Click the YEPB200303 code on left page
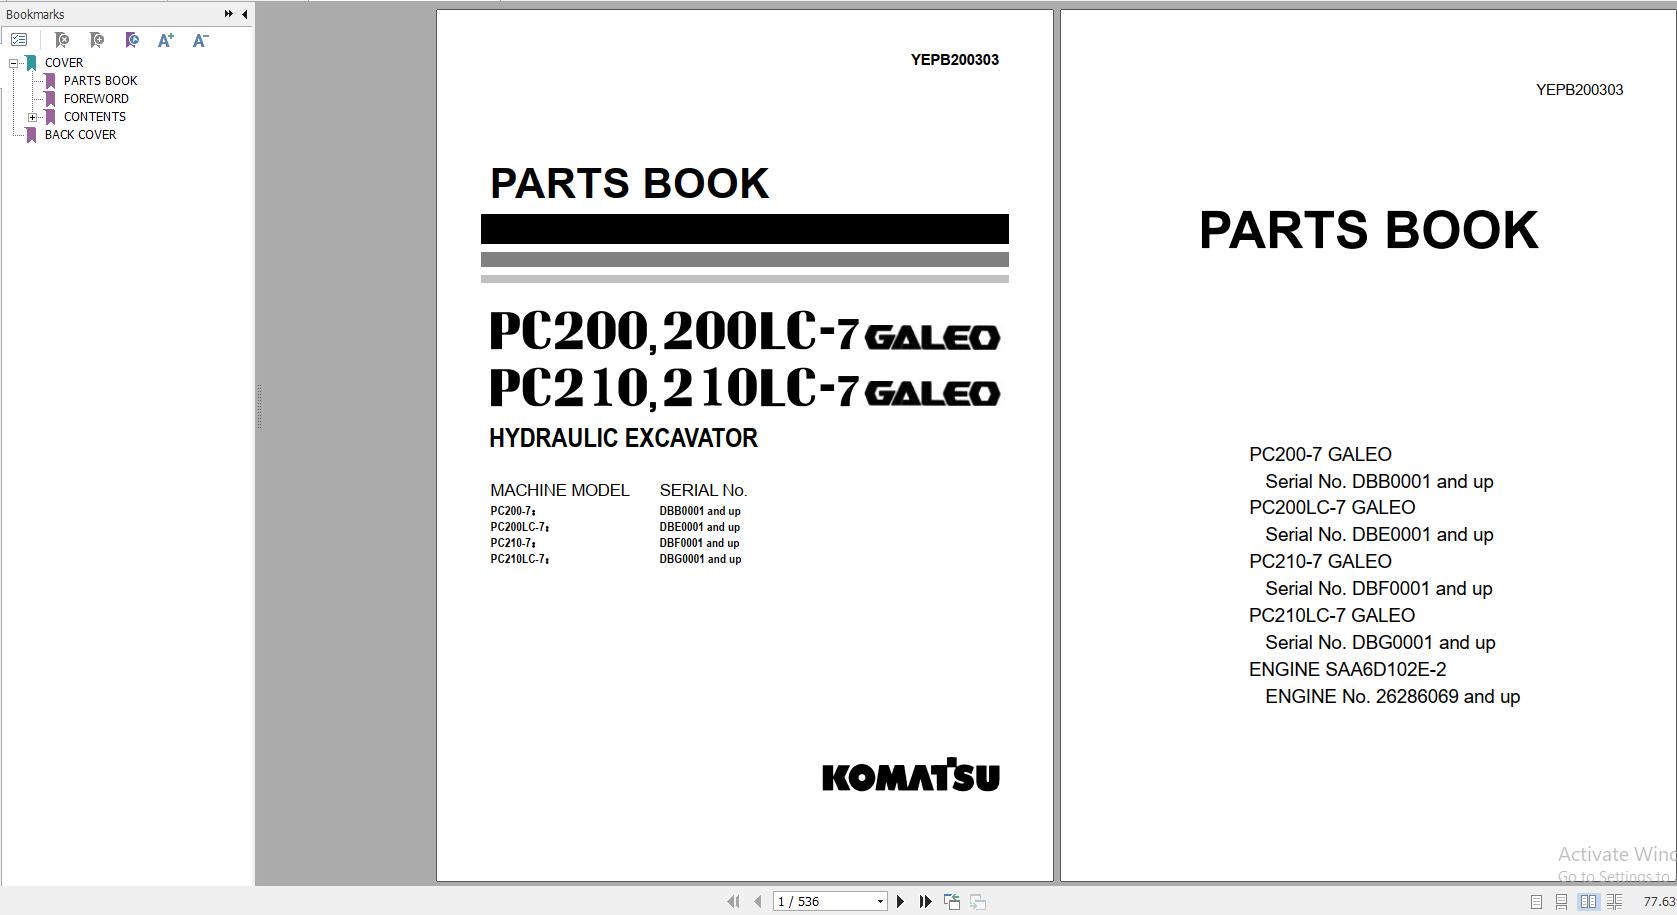The height and width of the screenshot is (915, 1677). point(955,60)
